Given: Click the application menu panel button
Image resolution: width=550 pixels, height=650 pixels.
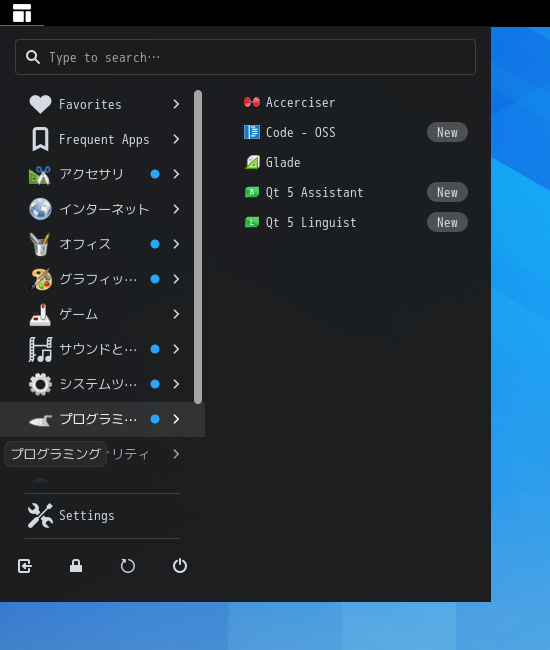Looking at the screenshot, I should (22, 13).
